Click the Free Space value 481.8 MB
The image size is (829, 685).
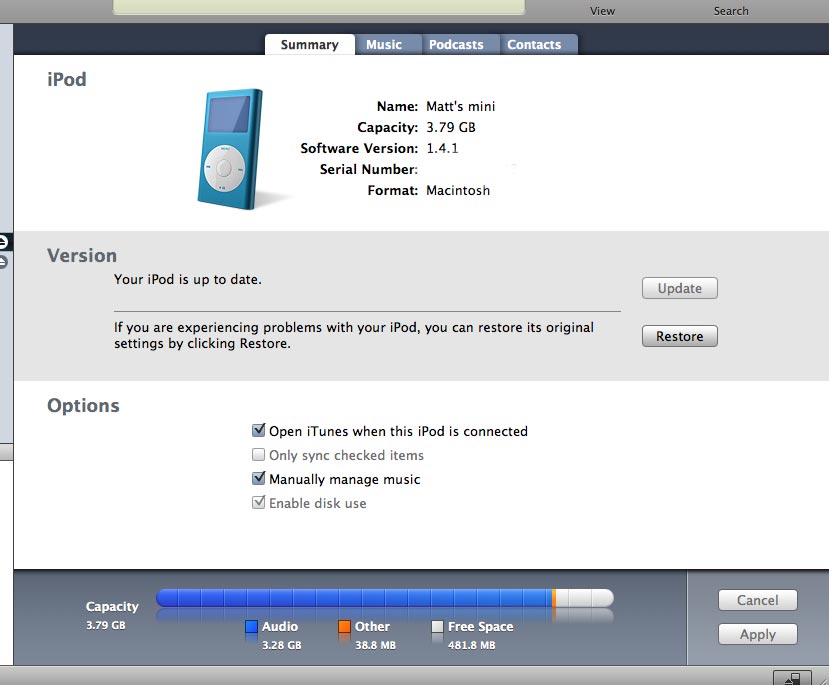[472, 645]
